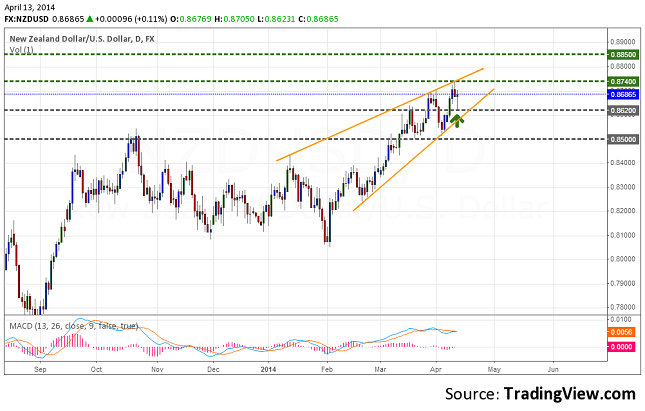Click the +0.00096 (+0.11%) change value

pyautogui.click(x=131, y=19)
